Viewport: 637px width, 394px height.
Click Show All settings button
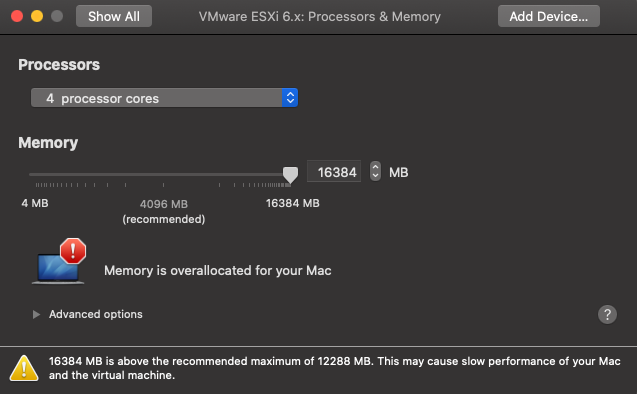[114, 16]
